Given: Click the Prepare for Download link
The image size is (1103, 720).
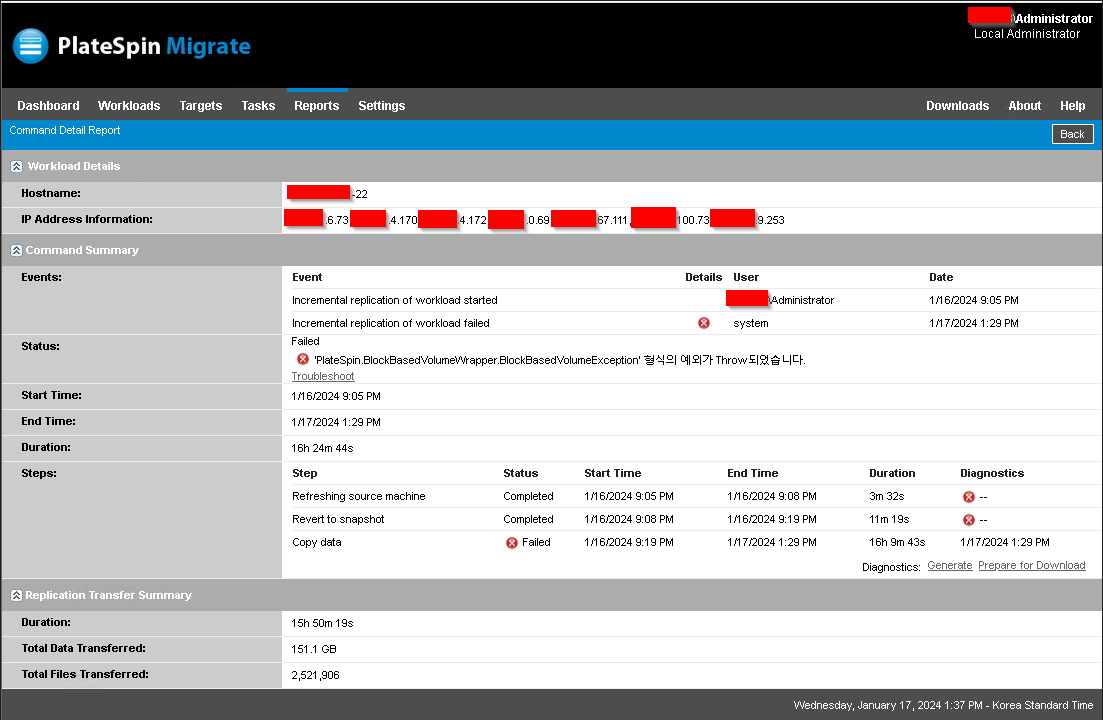Looking at the screenshot, I should click(1031, 565).
